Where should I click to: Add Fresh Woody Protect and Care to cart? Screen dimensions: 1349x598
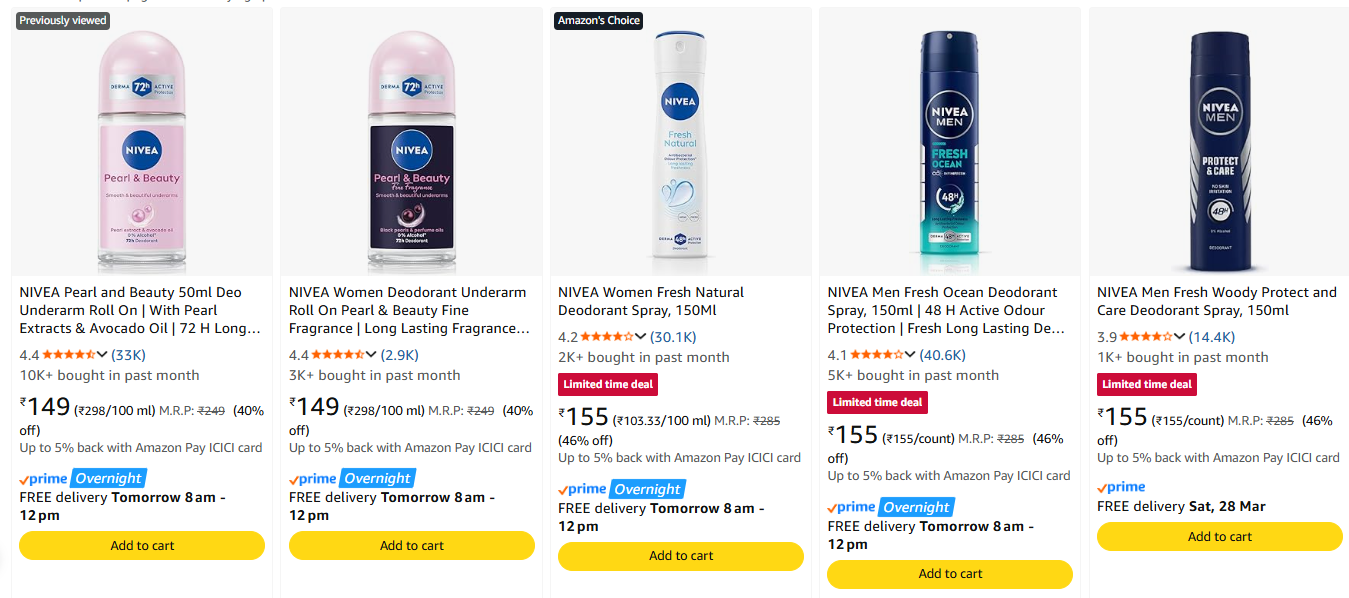pos(1219,537)
